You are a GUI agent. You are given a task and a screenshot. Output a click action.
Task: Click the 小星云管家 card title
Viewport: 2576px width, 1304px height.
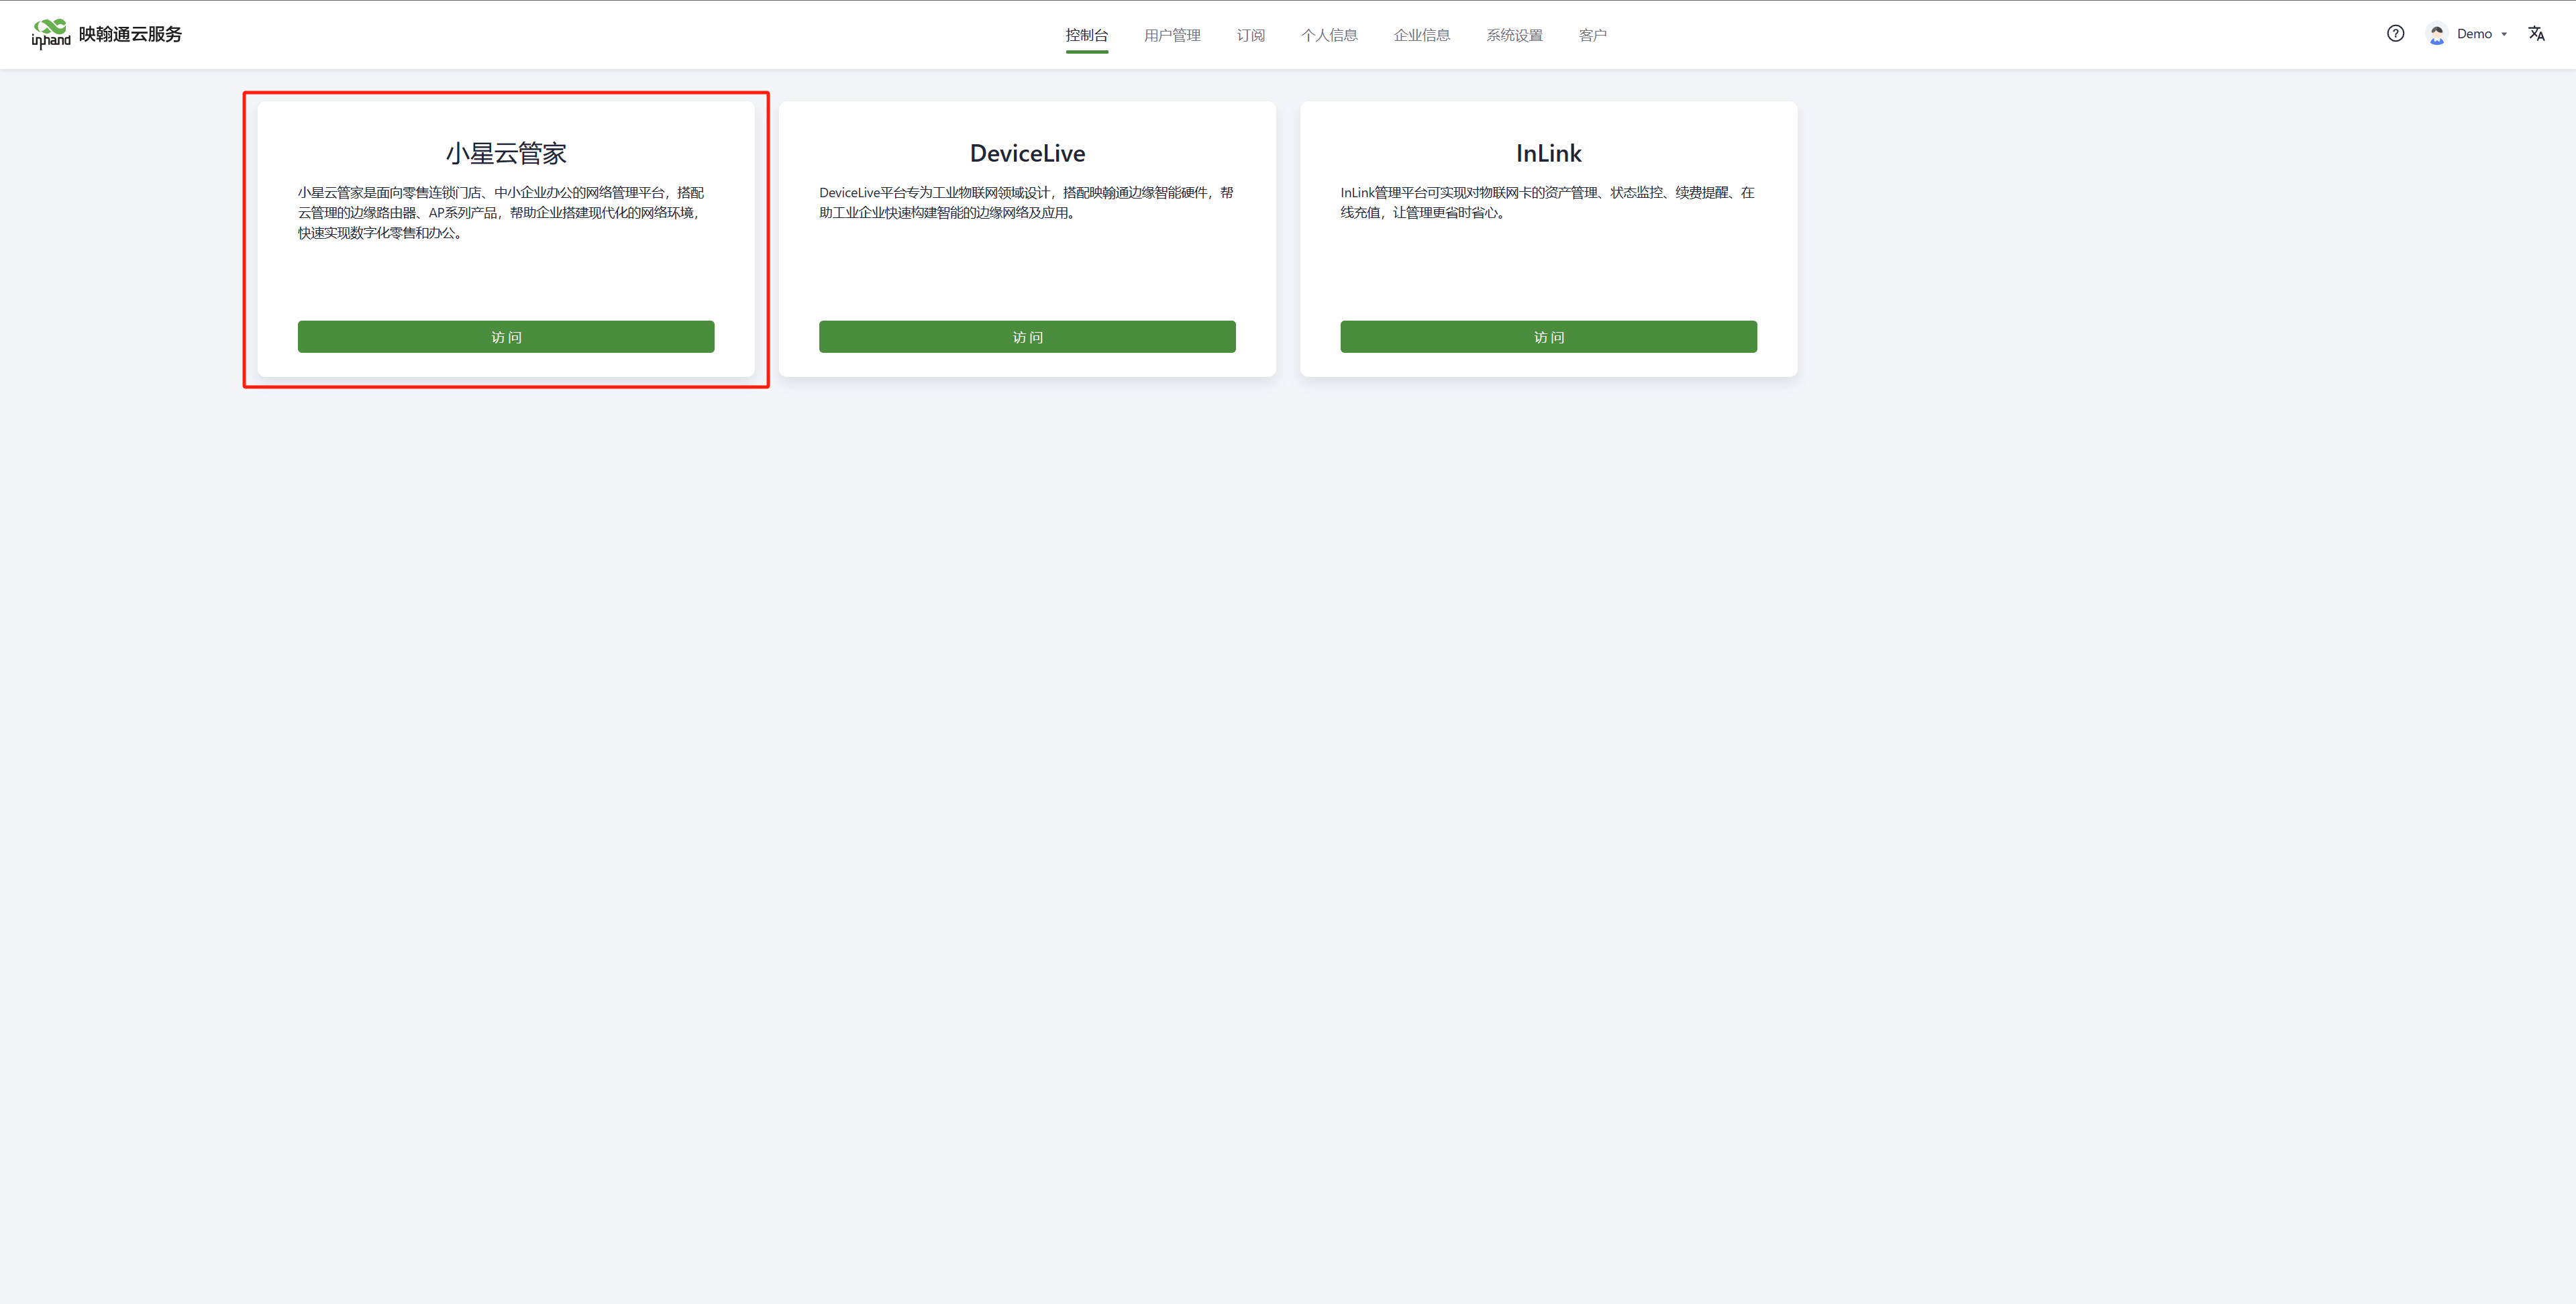506,153
